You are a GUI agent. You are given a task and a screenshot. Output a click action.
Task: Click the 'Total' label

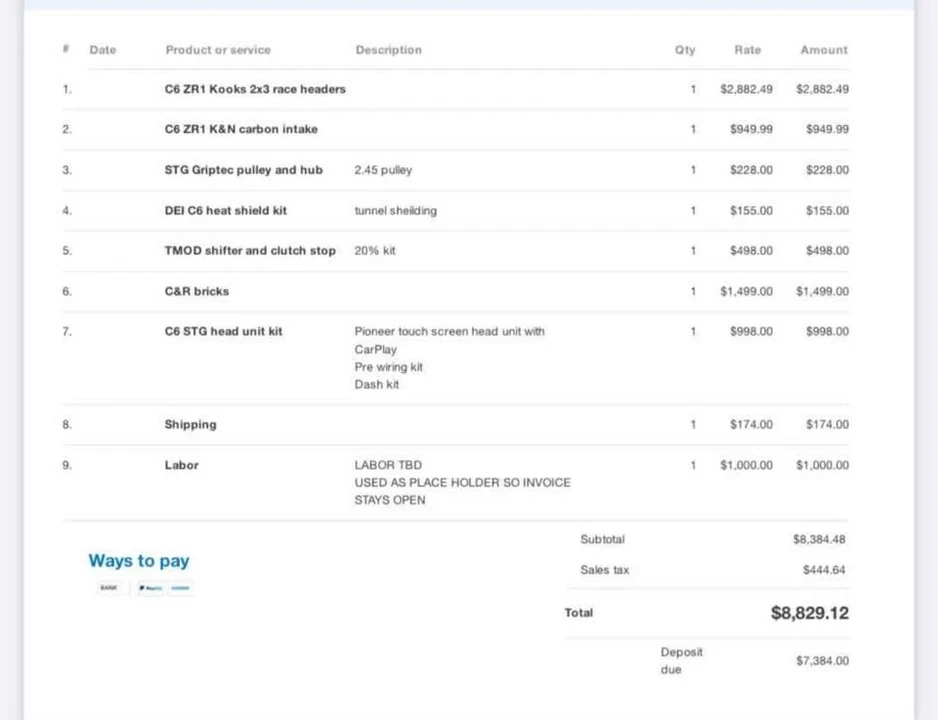(578, 613)
